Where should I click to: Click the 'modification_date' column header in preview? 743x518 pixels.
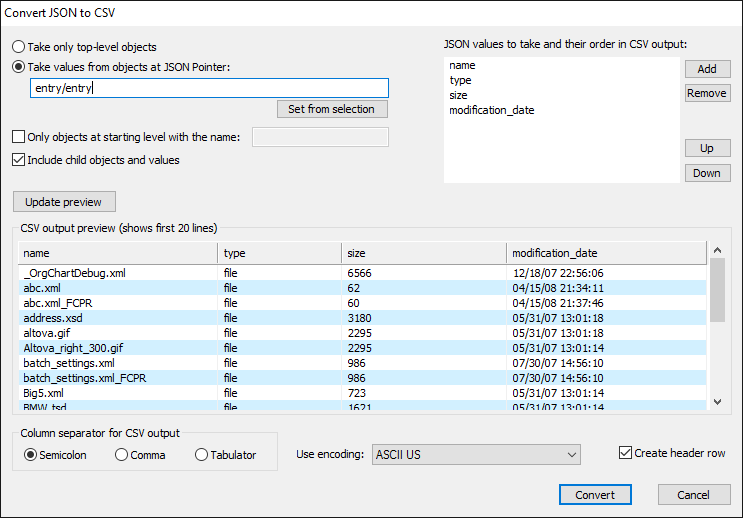tap(607, 253)
